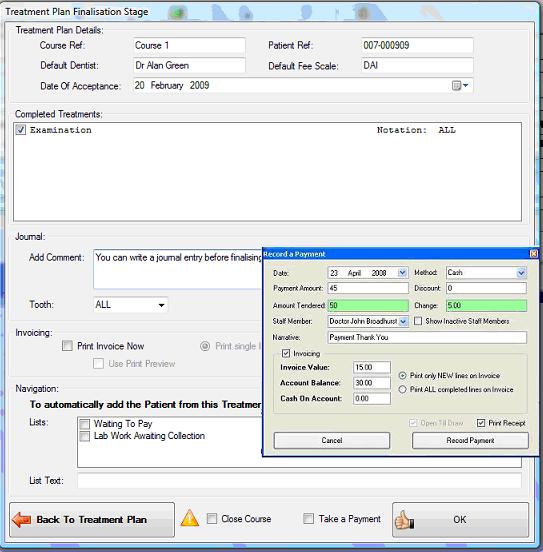Click the Amount Tendered field
The width and height of the screenshot is (543, 552).
(368, 305)
